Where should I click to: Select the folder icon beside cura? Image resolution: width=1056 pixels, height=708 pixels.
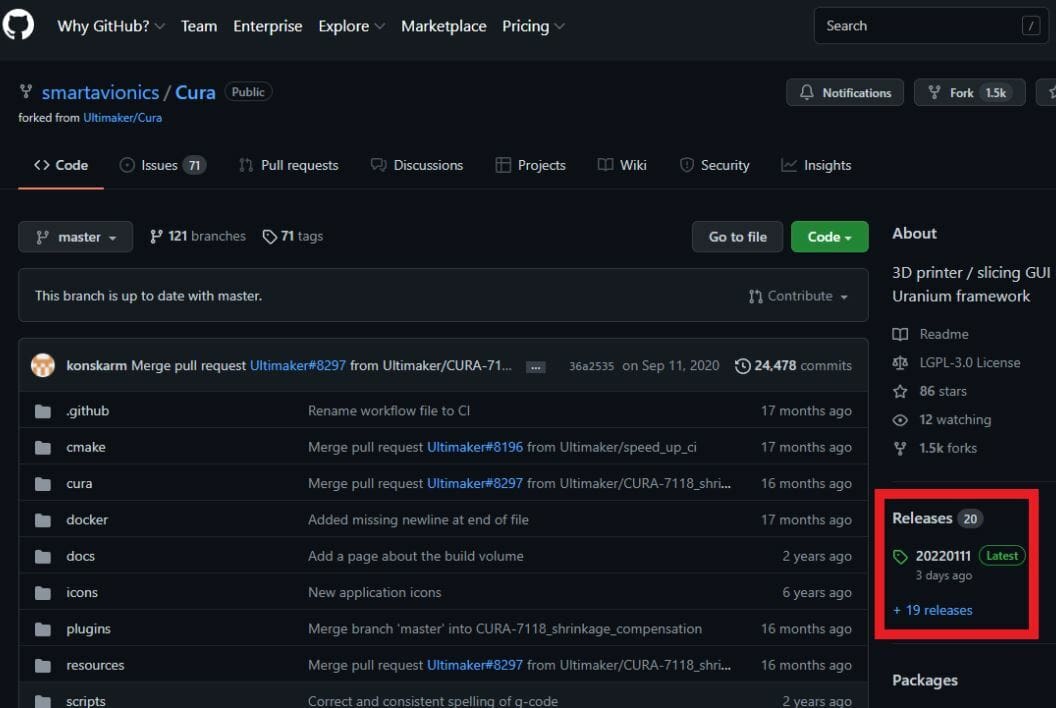point(42,484)
